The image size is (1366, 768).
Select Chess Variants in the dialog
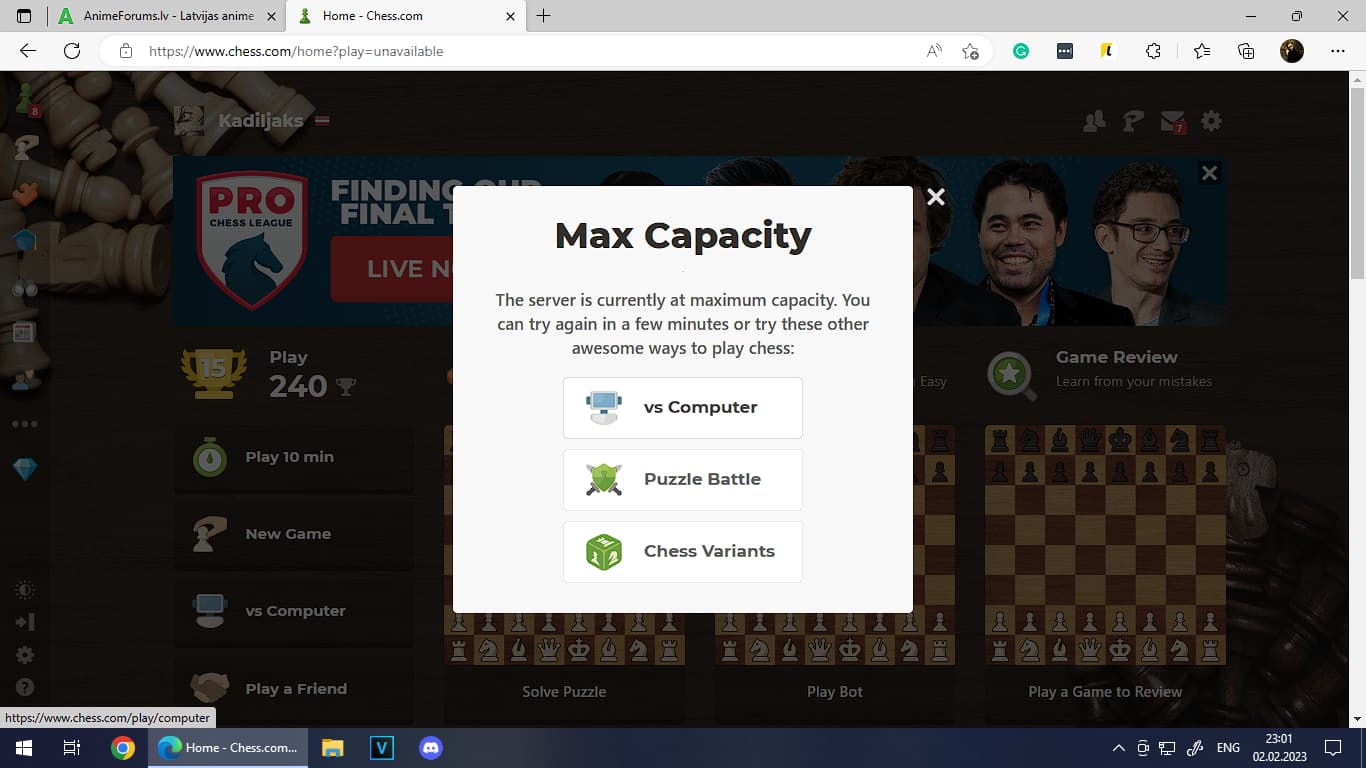[x=682, y=551]
